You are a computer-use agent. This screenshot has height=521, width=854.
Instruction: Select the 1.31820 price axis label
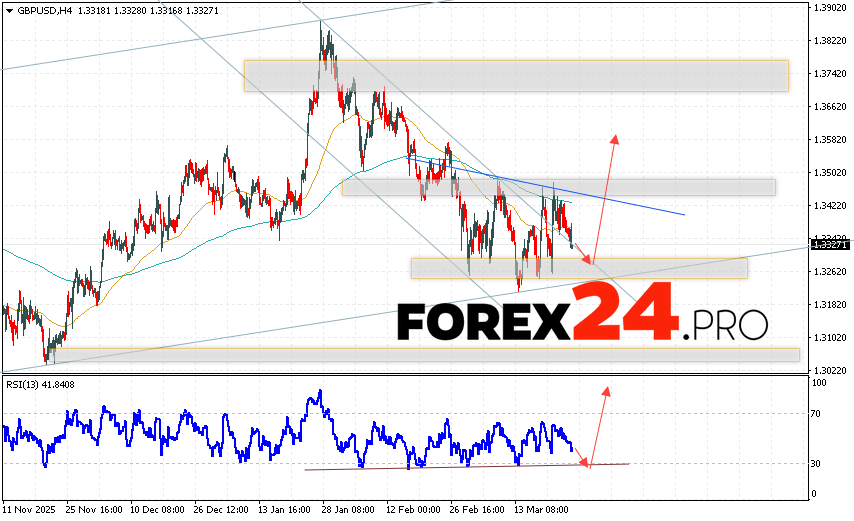830,304
